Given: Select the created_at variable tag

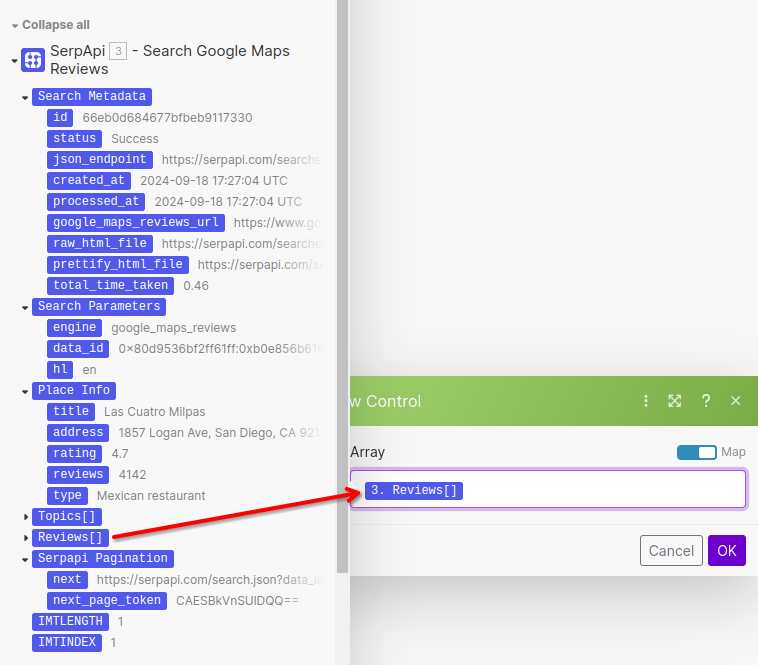Looking at the screenshot, I should (89, 181).
